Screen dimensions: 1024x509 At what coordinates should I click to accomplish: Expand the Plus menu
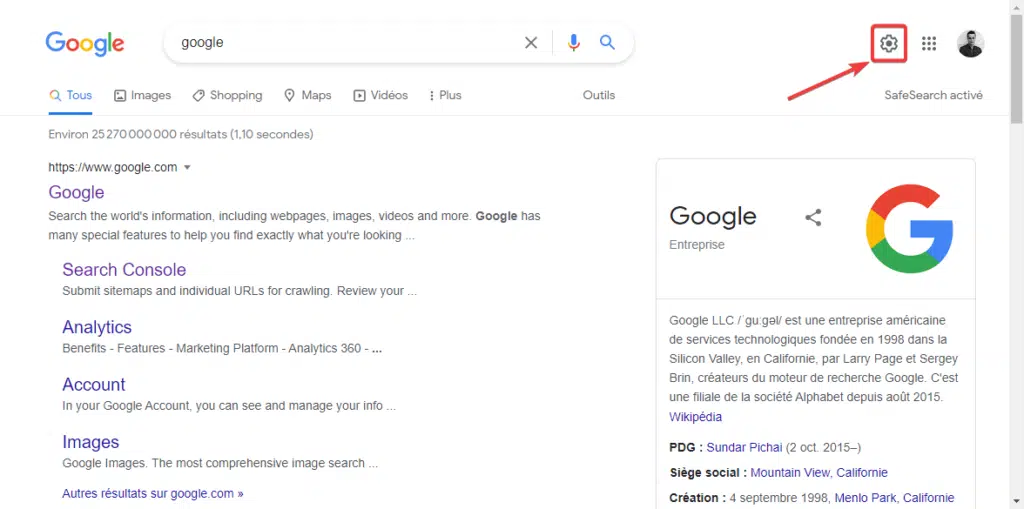point(445,95)
